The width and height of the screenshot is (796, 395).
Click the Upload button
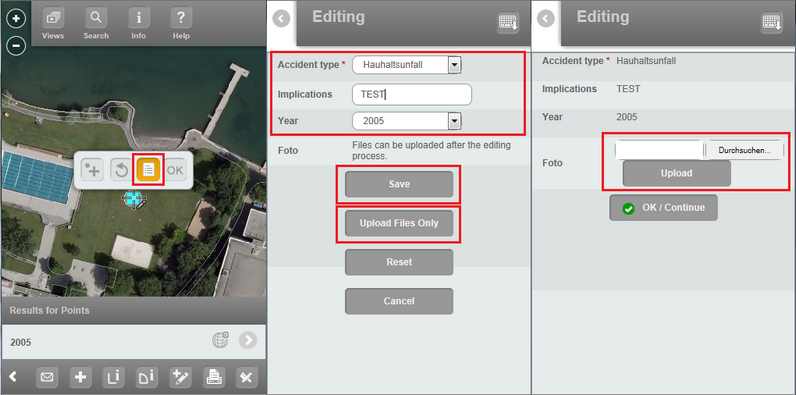(x=677, y=174)
